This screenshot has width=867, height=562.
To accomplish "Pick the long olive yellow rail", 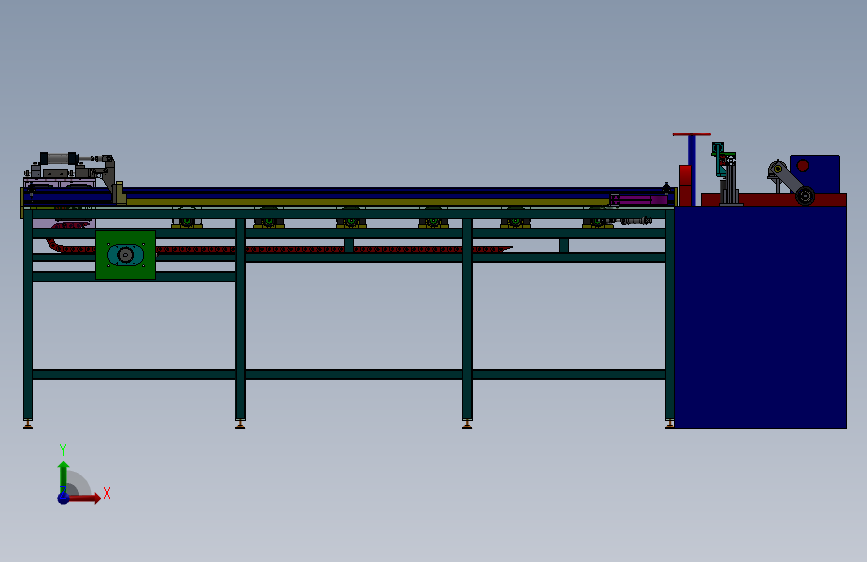I will click(368, 202).
